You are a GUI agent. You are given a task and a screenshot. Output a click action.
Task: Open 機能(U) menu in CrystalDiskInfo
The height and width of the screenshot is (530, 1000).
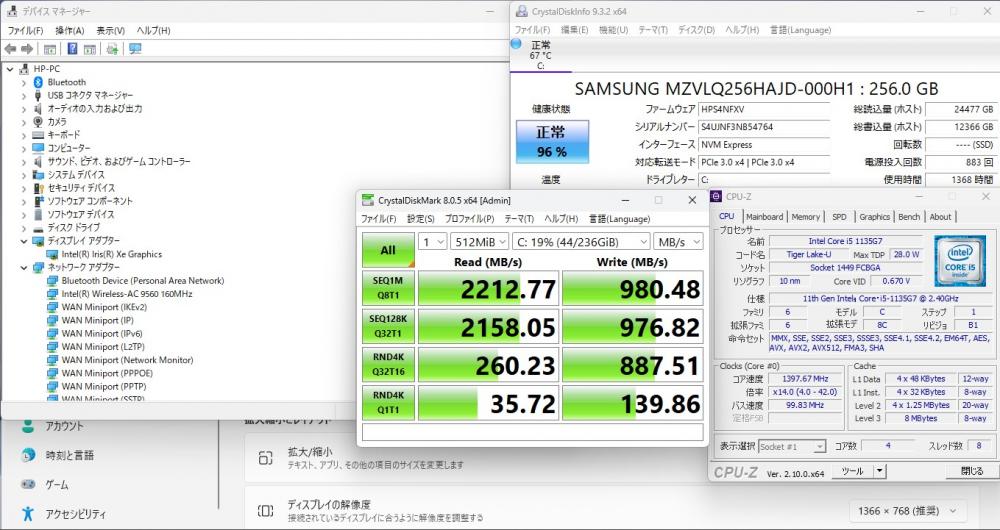[614, 30]
